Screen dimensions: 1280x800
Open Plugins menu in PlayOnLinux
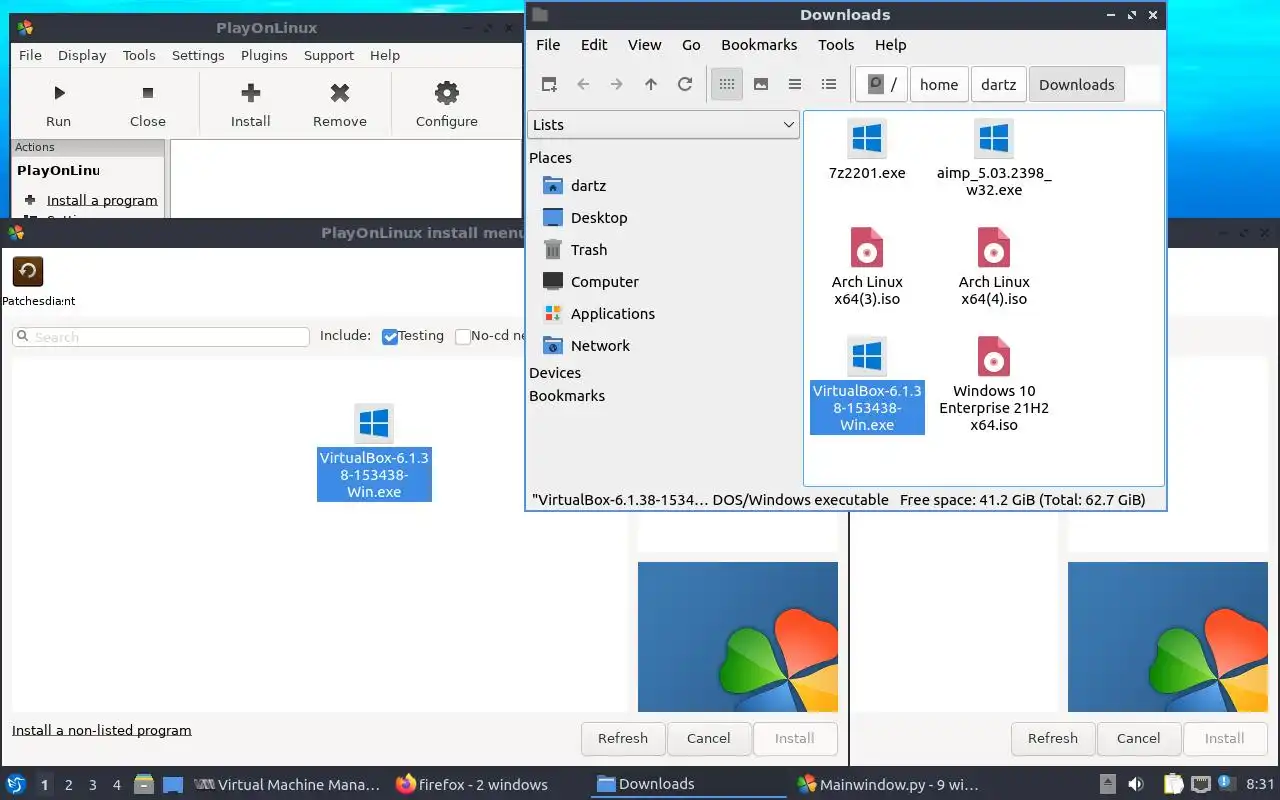click(x=264, y=56)
